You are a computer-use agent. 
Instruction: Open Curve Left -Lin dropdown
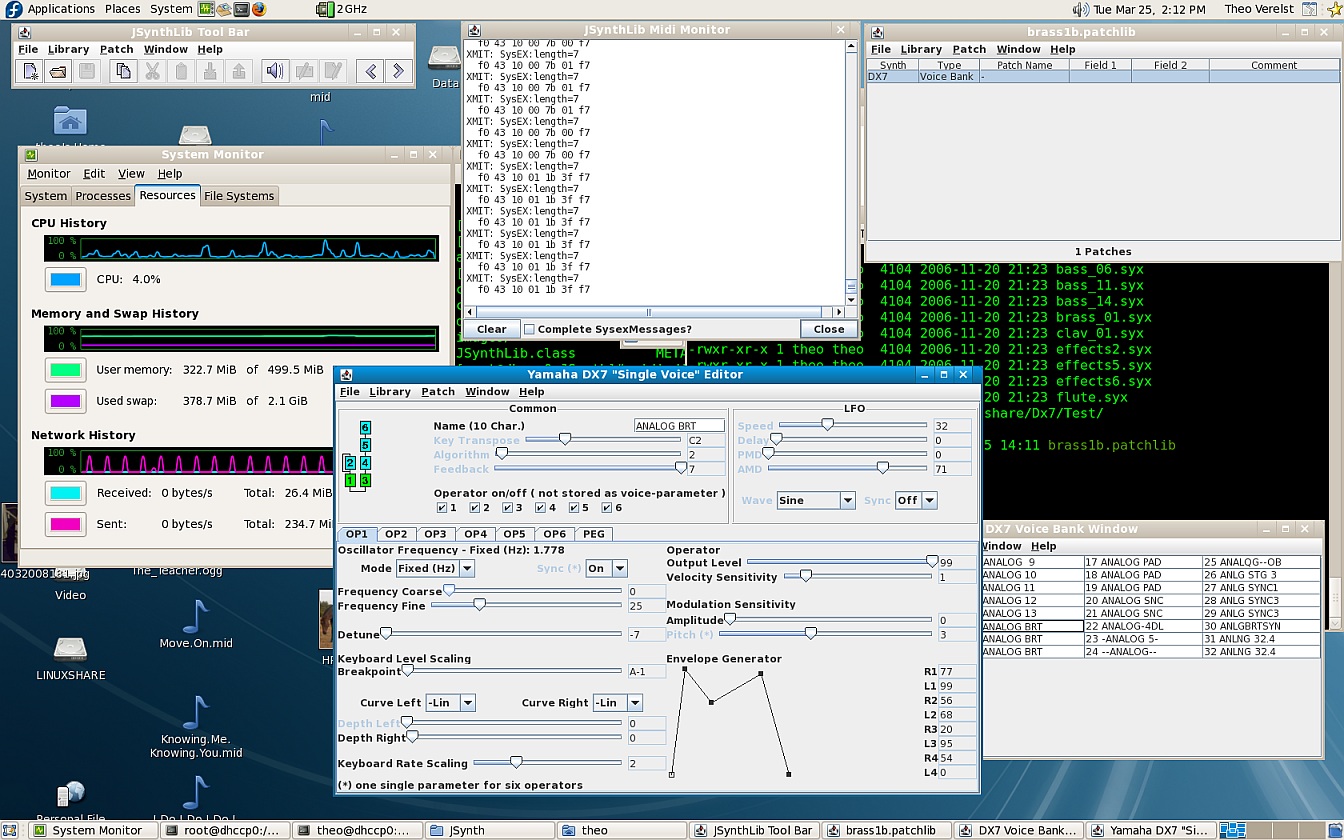[x=450, y=703]
